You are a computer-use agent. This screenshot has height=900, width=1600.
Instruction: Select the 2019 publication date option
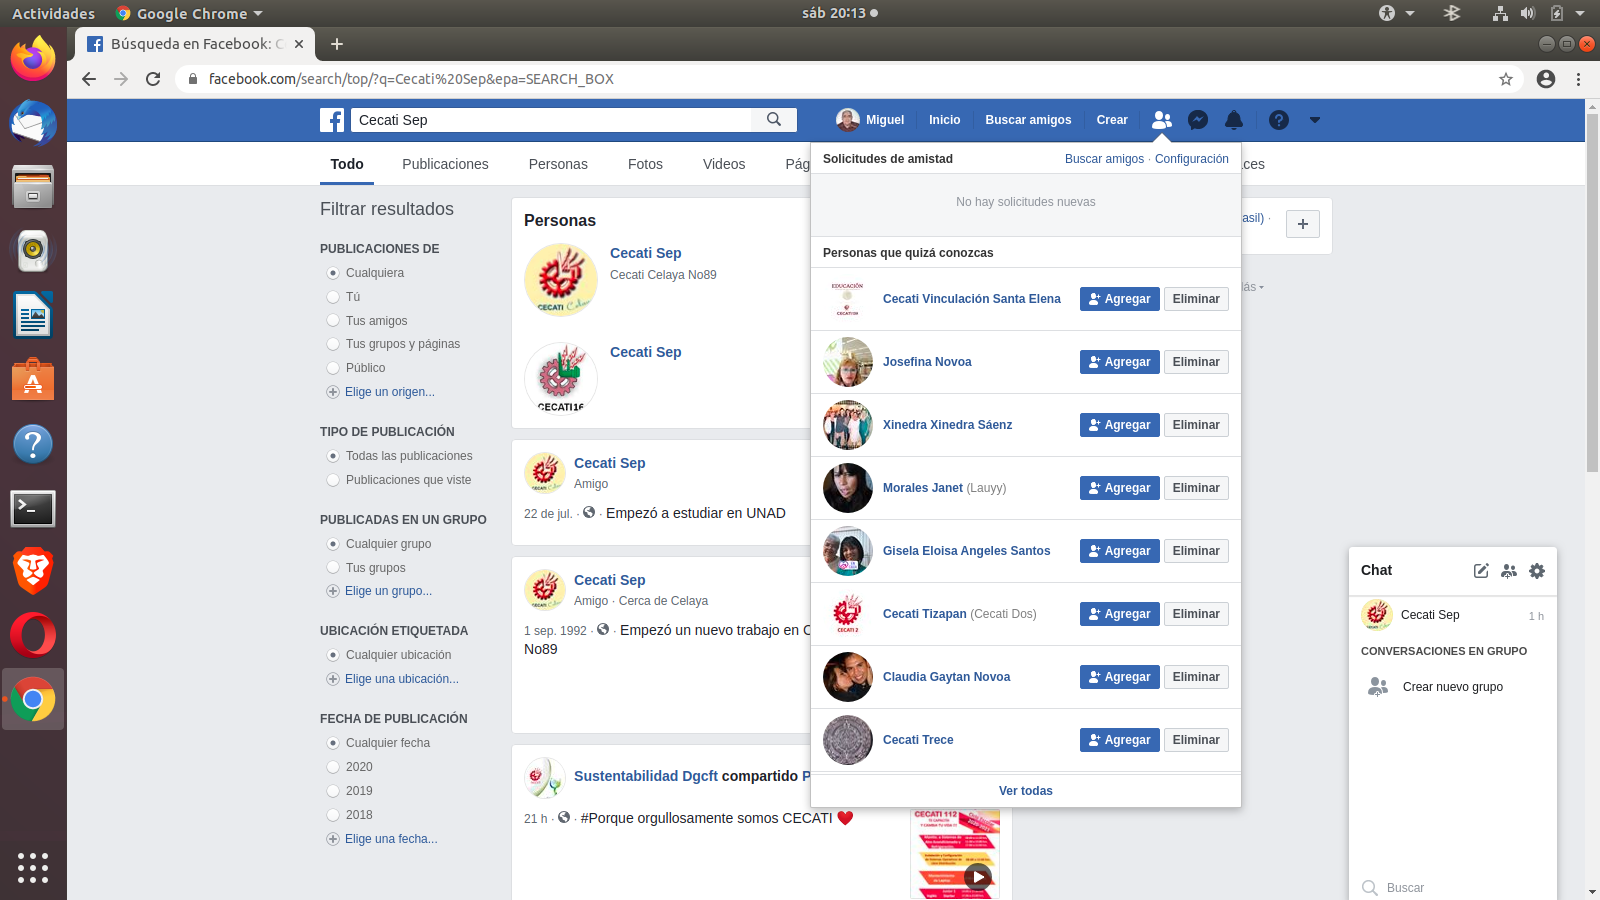333,791
